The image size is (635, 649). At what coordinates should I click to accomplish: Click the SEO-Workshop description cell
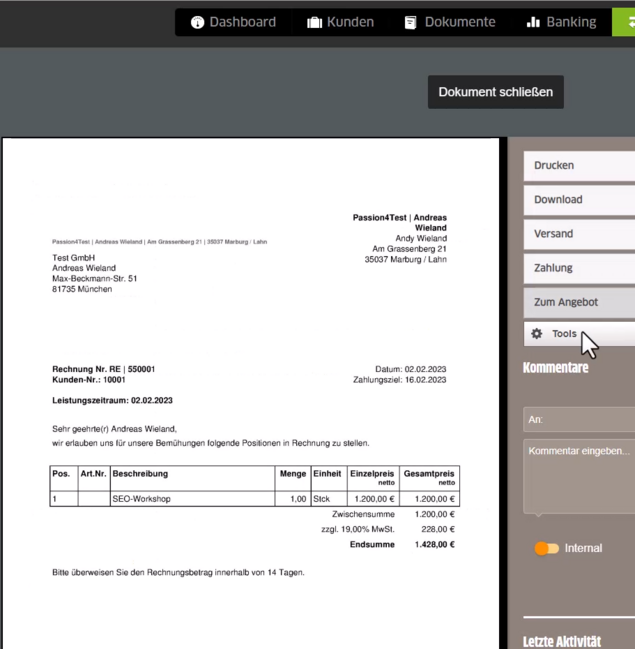[192, 499]
